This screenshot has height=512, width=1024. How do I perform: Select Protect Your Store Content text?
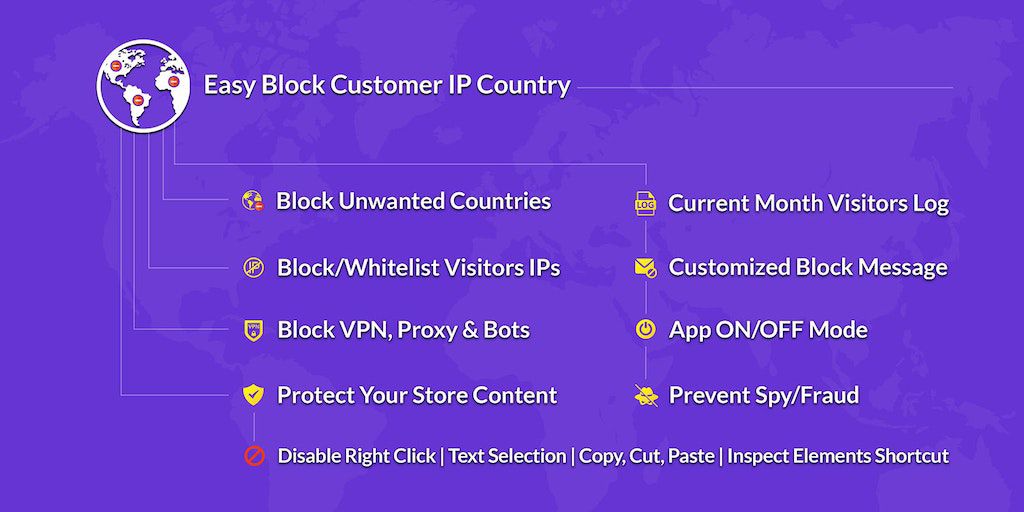(x=417, y=395)
